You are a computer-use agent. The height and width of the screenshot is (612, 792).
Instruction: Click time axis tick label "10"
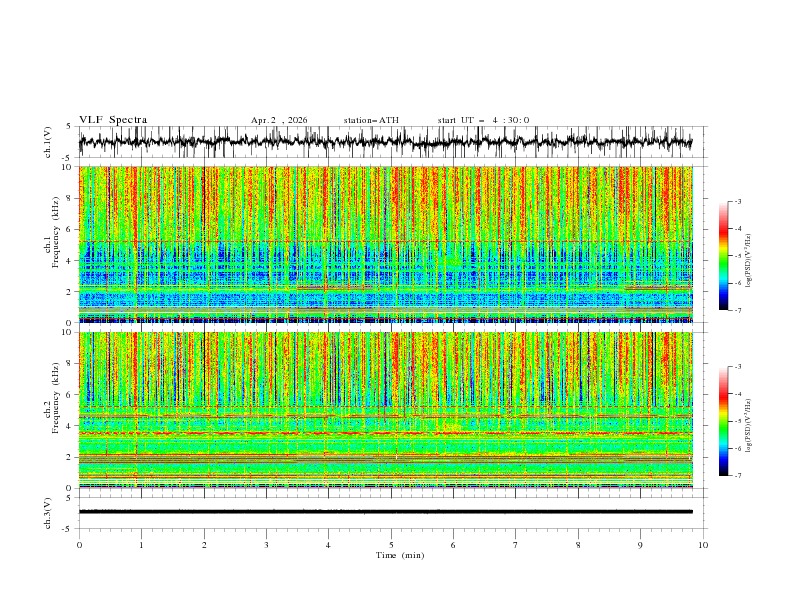[703, 545]
